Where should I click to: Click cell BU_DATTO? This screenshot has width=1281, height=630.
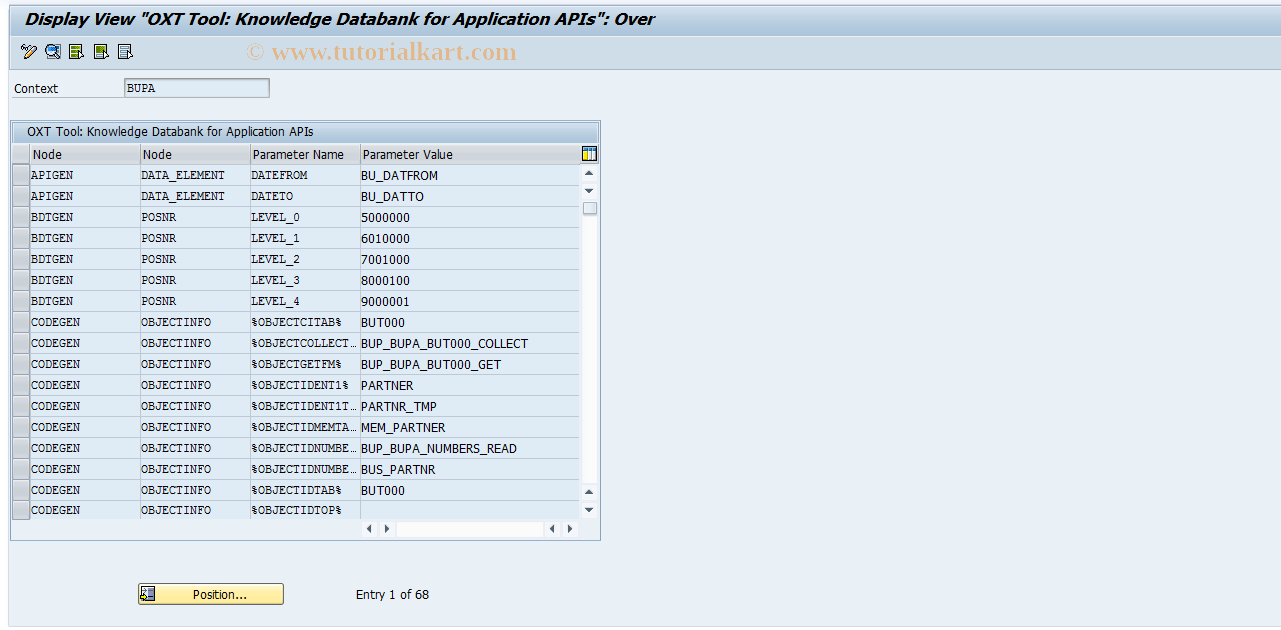[x=469, y=196]
